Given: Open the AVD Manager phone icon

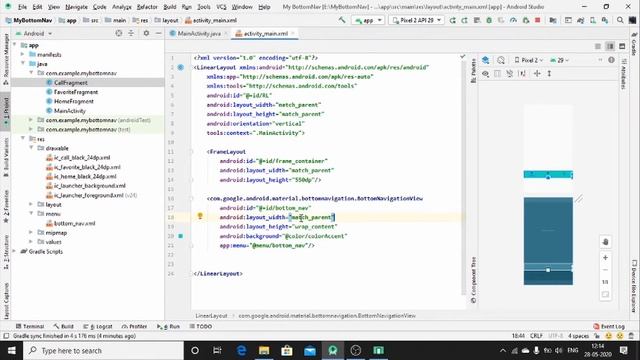Looking at the screenshot, I should (x=593, y=20).
